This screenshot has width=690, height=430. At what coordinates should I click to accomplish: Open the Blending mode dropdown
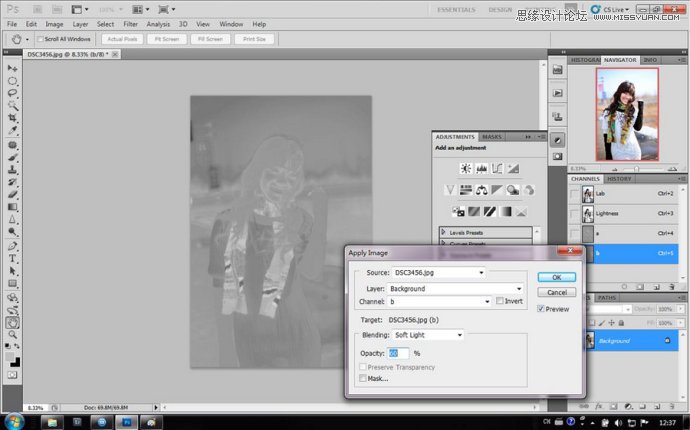click(x=428, y=335)
